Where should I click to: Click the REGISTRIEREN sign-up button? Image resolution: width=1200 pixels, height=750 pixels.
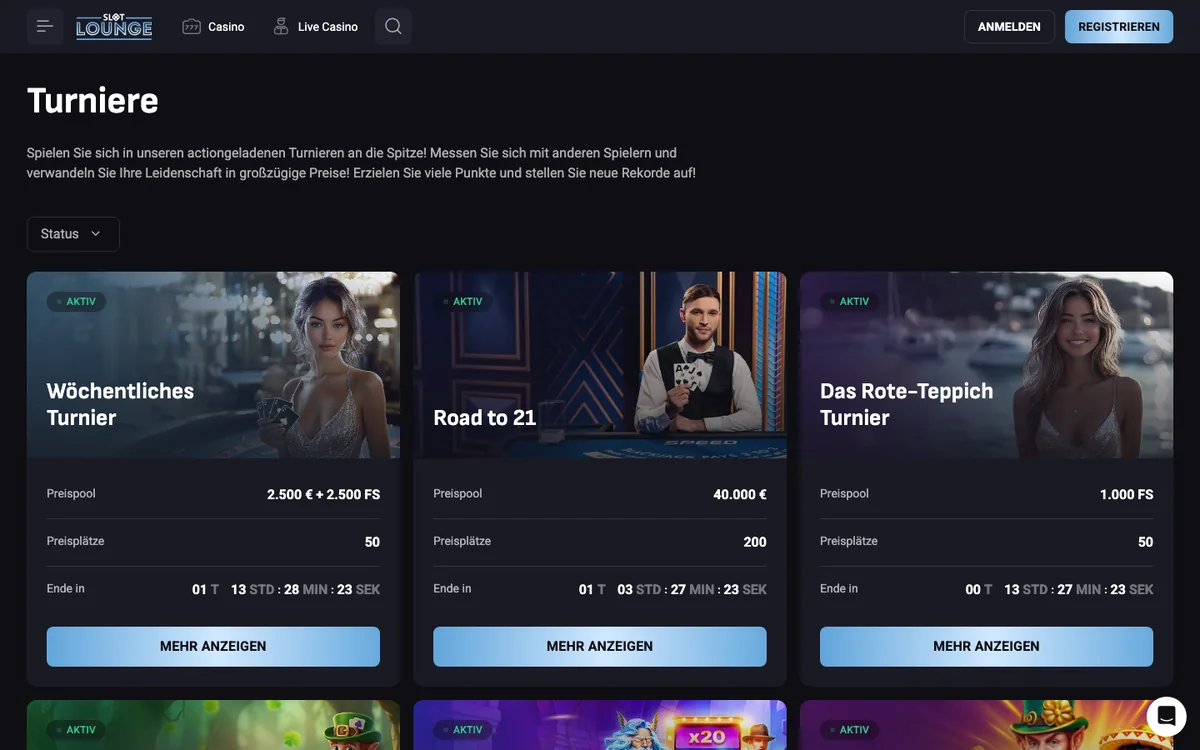click(1119, 27)
